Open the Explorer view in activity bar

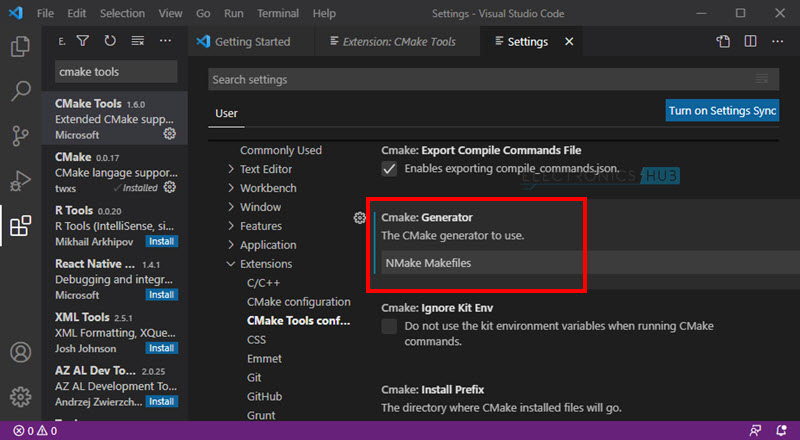(x=20, y=46)
